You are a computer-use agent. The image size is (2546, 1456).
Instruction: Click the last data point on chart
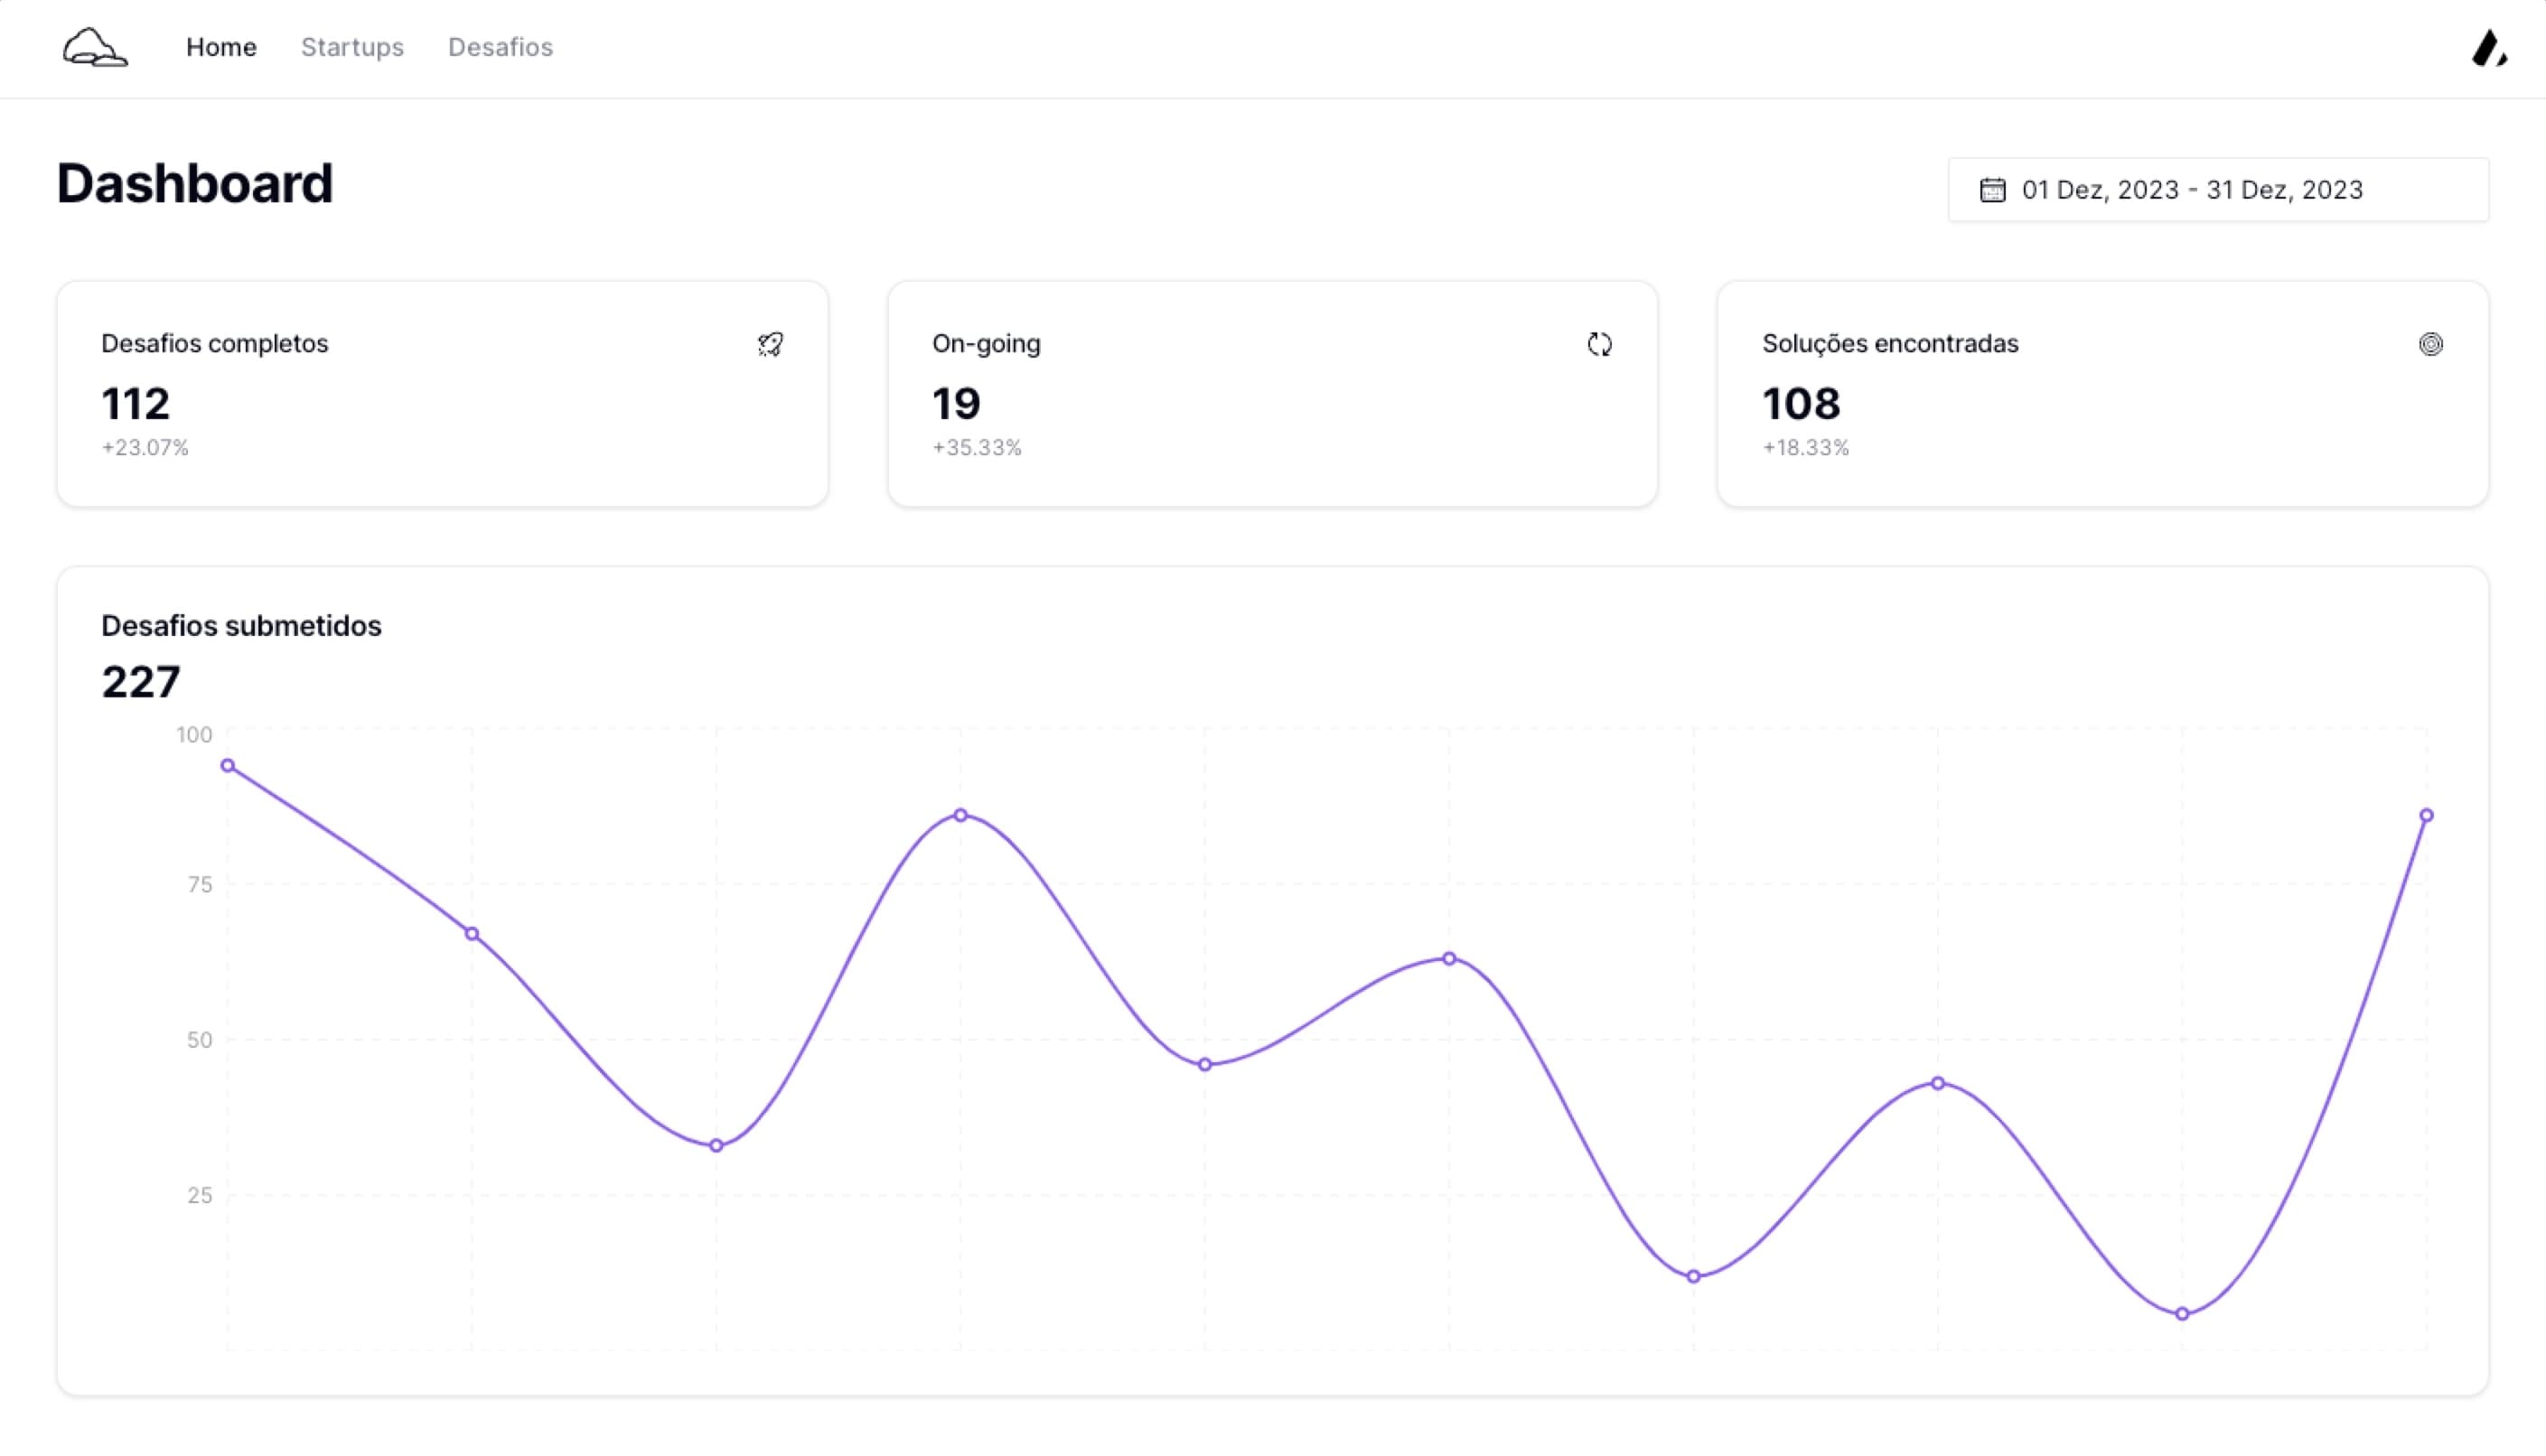tap(2426, 816)
